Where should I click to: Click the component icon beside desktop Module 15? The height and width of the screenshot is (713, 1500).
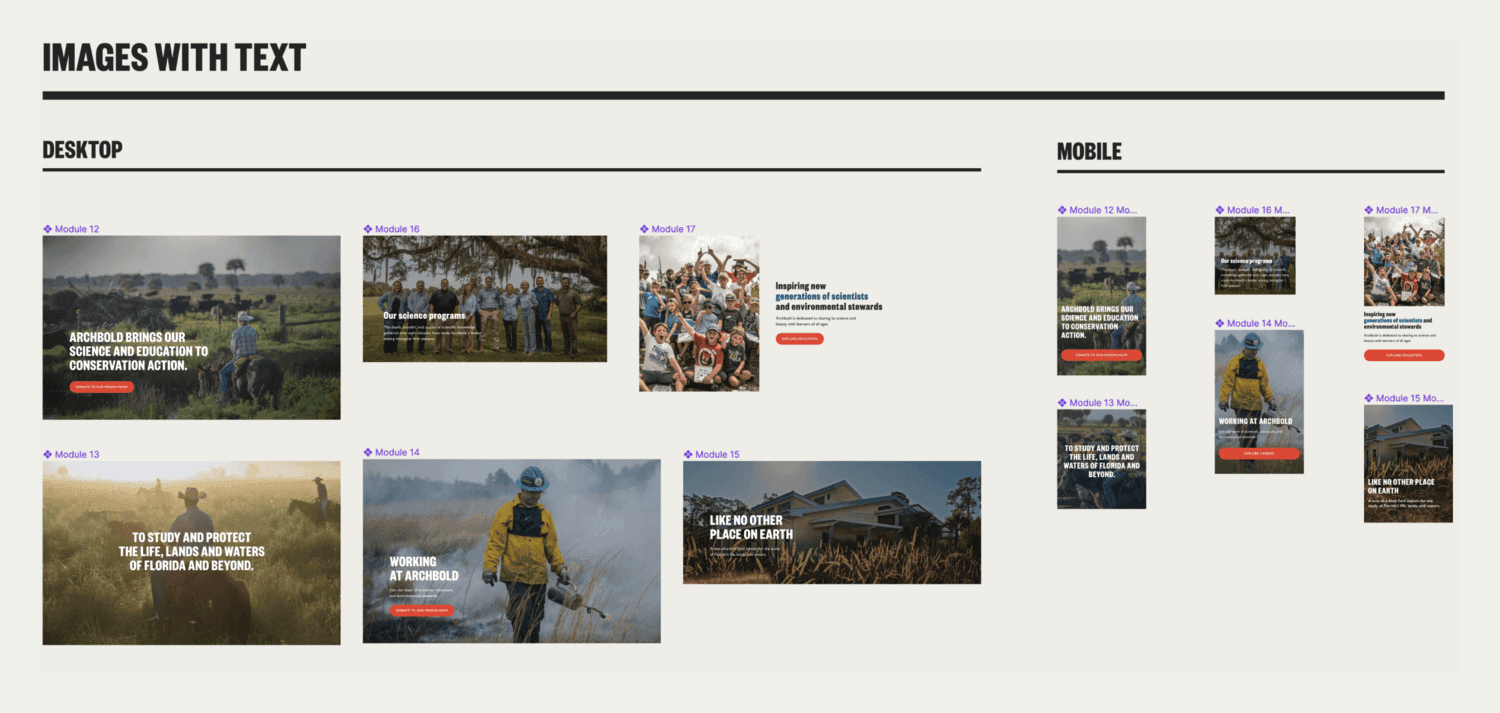pos(689,454)
